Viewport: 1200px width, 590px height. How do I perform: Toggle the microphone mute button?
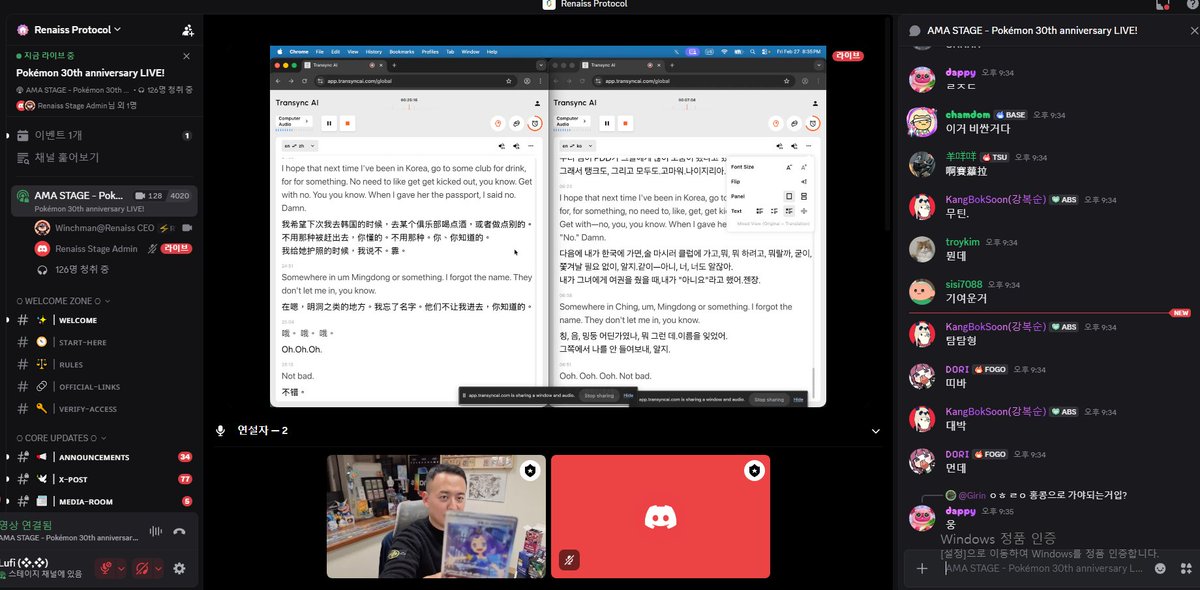(x=104, y=568)
